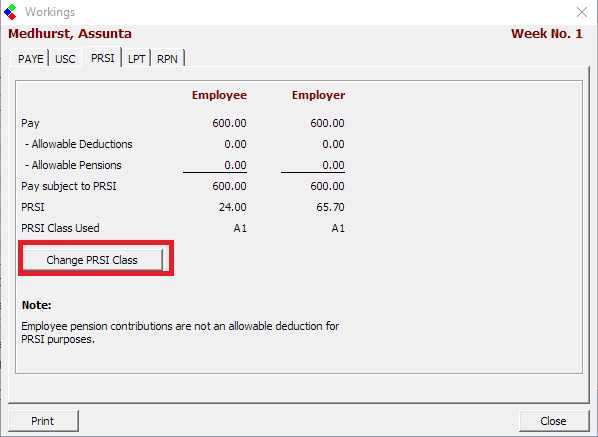598x437 pixels.
Task: Click Change PRSI Class button
Action: click(x=92, y=260)
